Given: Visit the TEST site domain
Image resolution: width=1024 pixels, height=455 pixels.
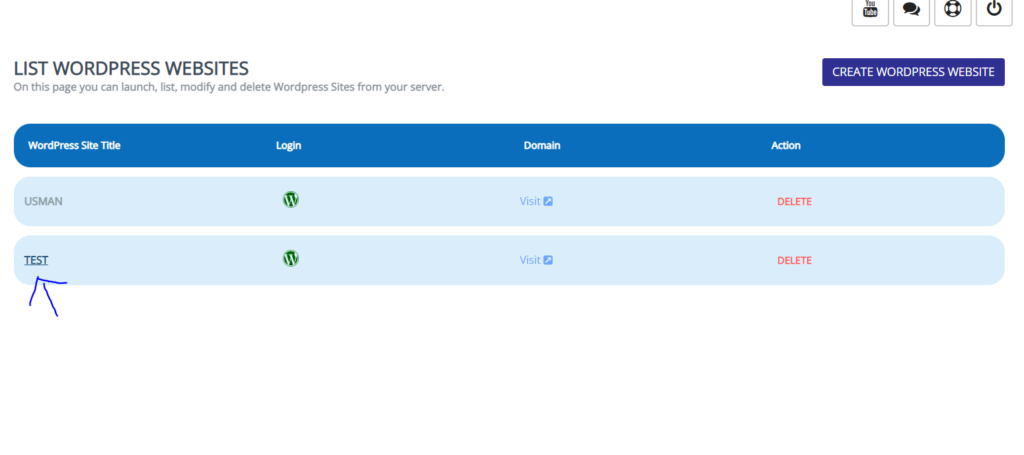Looking at the screenshot, I should [536, 260].
